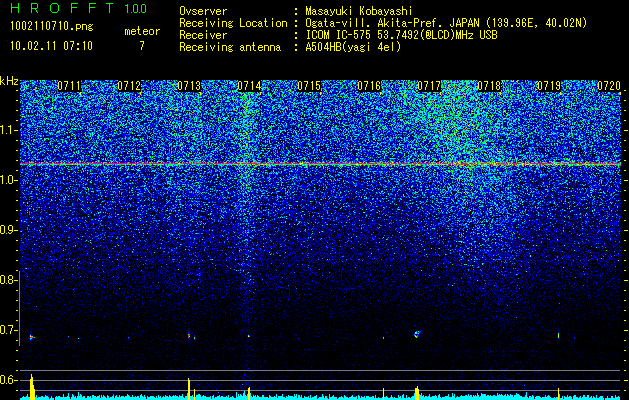Click the tallest yellow power spike at left
629x400 pixels.
coord(32,387)
